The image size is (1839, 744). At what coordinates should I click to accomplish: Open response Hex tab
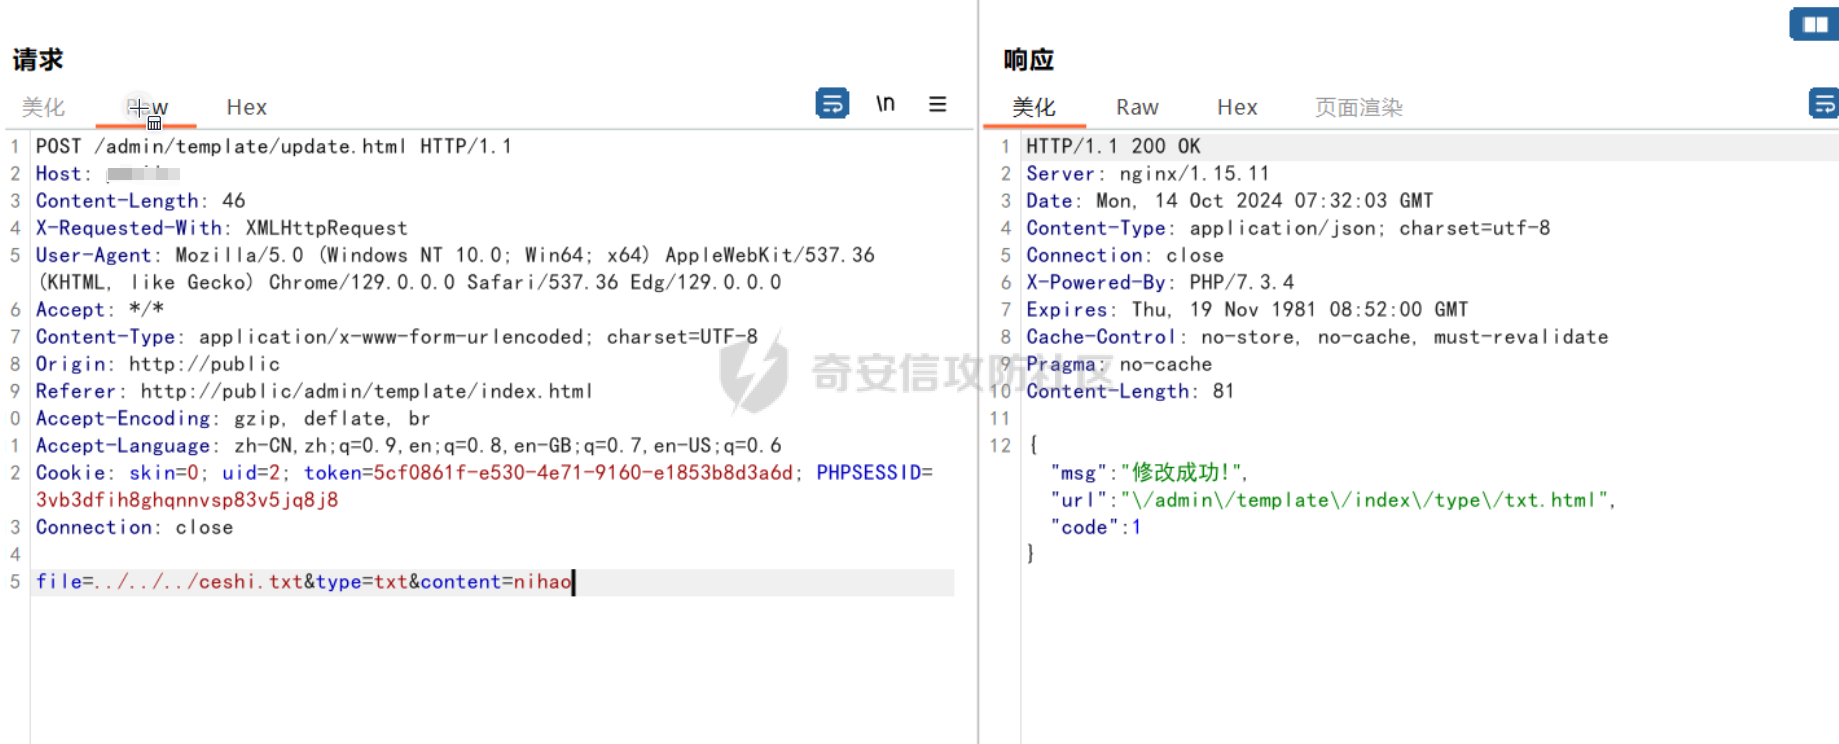(1237, 107)
